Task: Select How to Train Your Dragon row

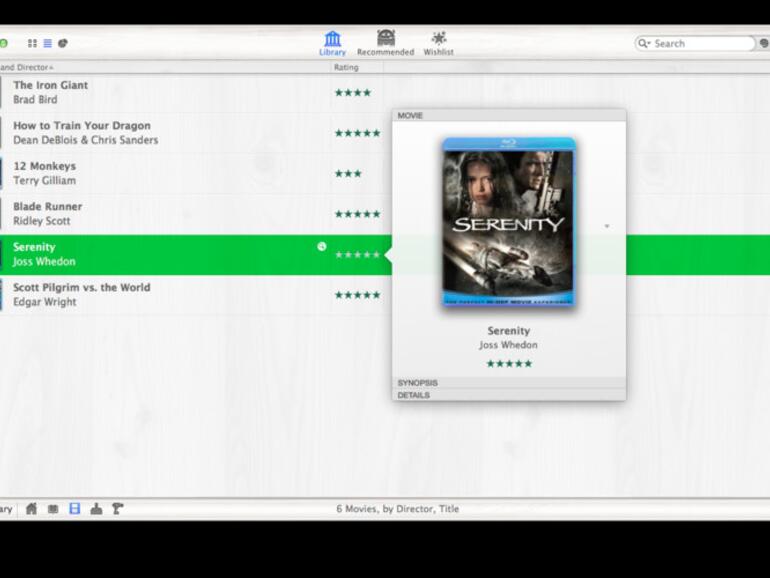Action: (x=192, y=133)
